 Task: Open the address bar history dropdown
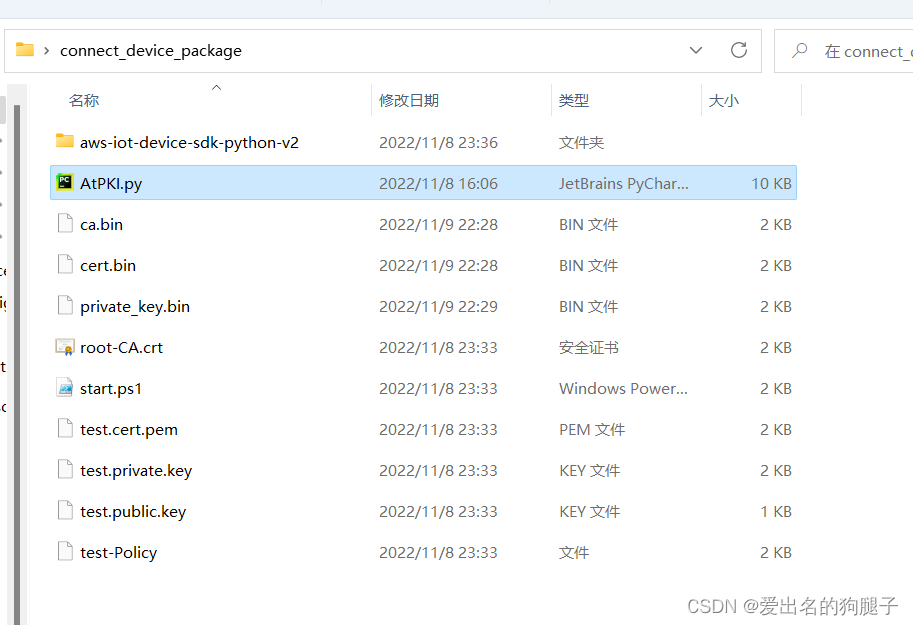pos(696,50)
